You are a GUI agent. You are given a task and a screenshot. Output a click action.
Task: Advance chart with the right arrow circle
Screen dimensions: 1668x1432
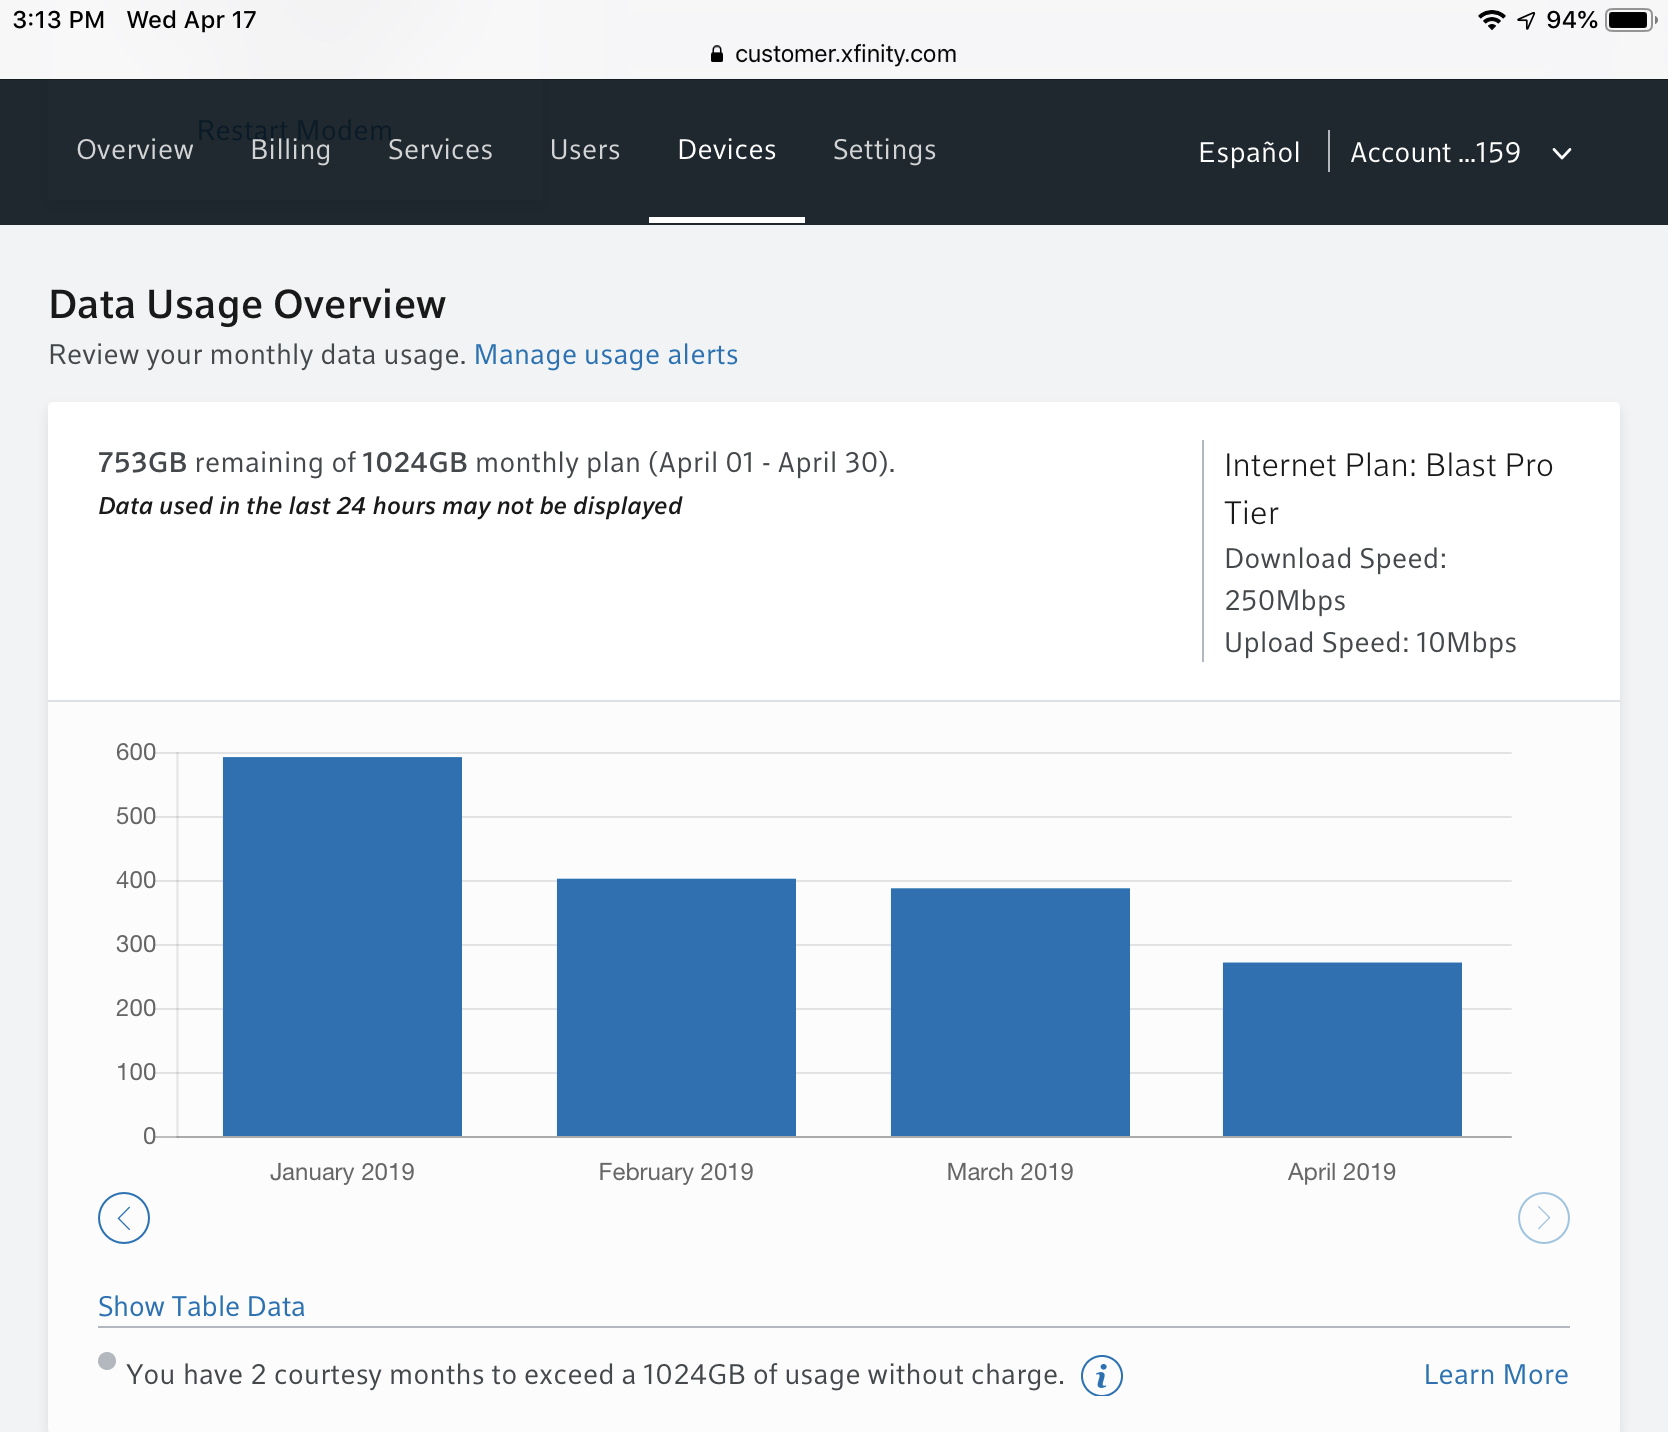click(1544, 1218)
